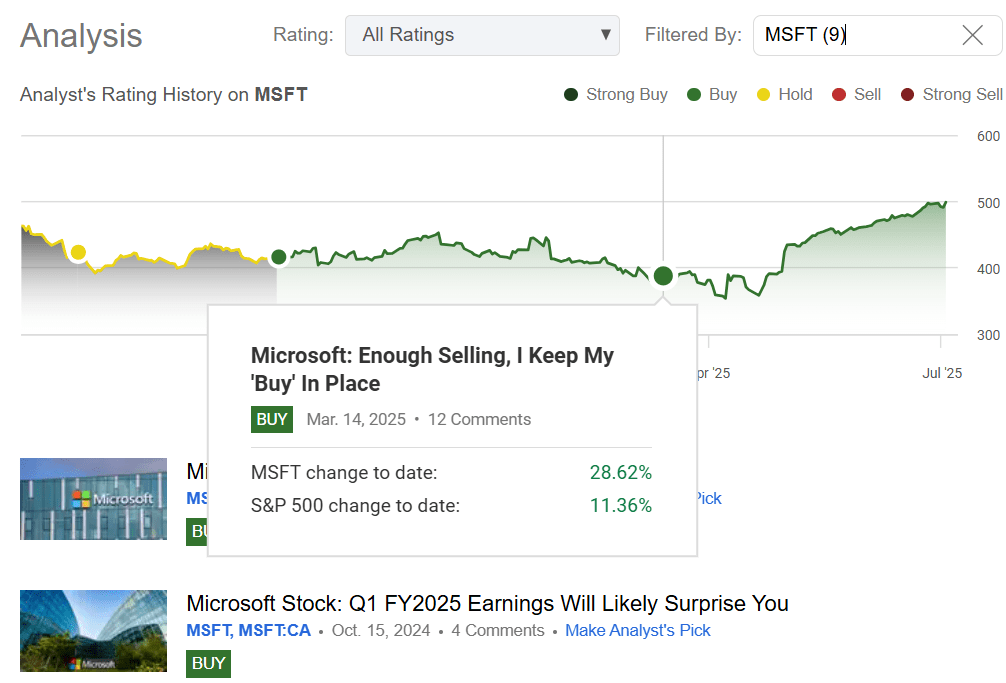Clear the MSFT ticker filter with the X
The height and width of the screenshot is (683, 1006).
tap(971, 35)
